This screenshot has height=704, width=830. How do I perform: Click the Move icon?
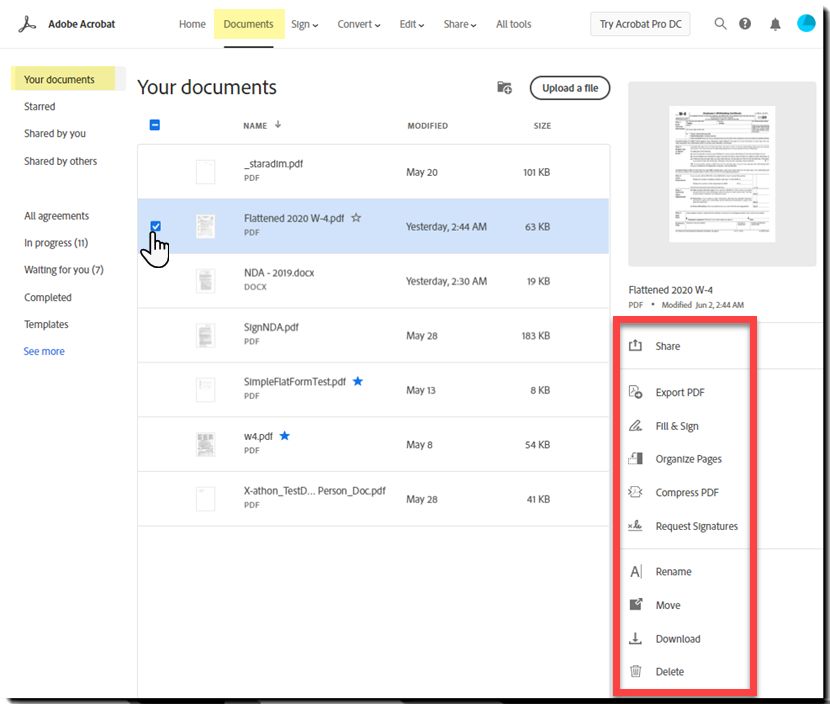636,604
